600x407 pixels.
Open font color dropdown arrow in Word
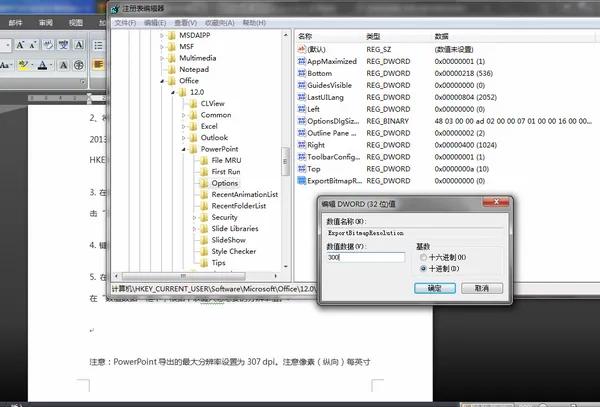[51, 65]
